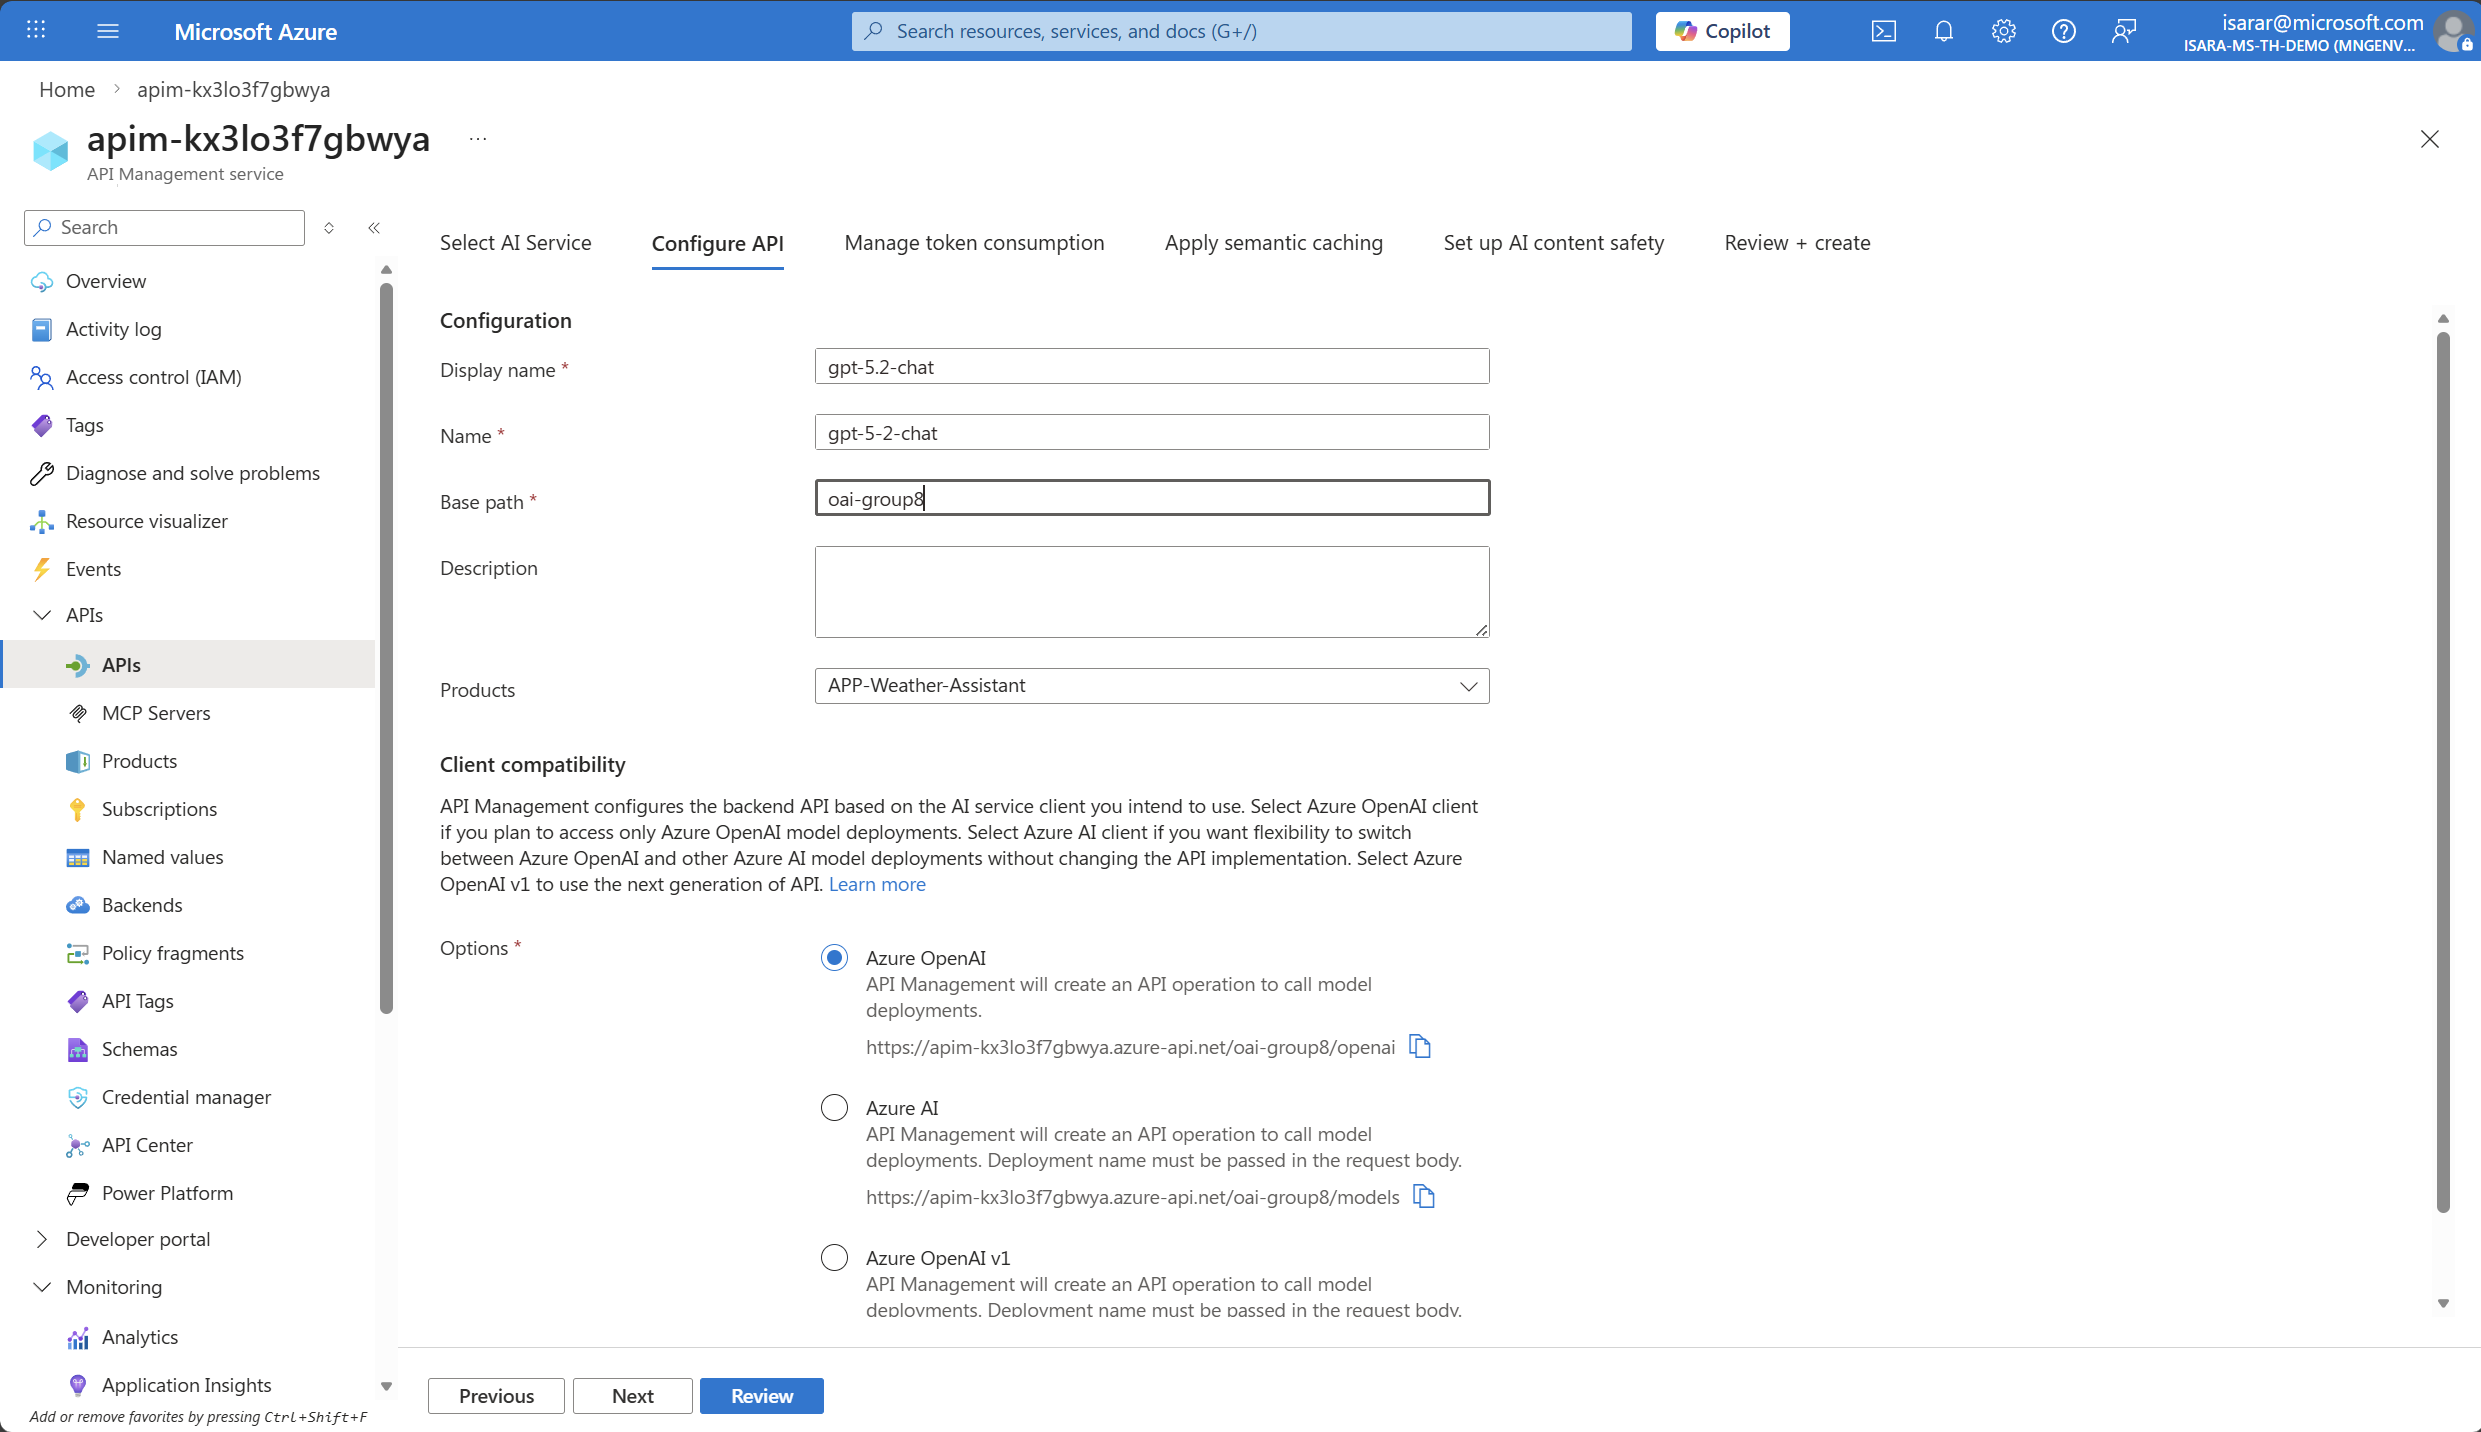Open API Center in the sidebar

coord(147,1145)
